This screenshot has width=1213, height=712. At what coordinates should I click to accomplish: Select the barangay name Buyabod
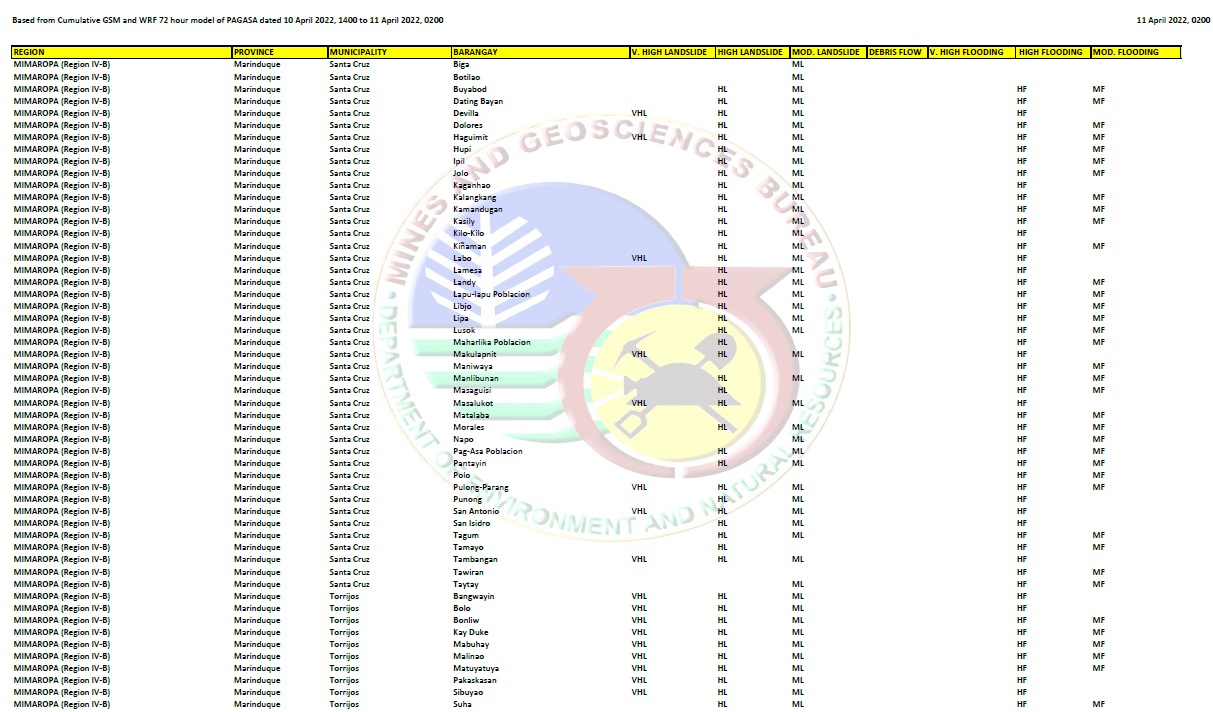point(470,89)
